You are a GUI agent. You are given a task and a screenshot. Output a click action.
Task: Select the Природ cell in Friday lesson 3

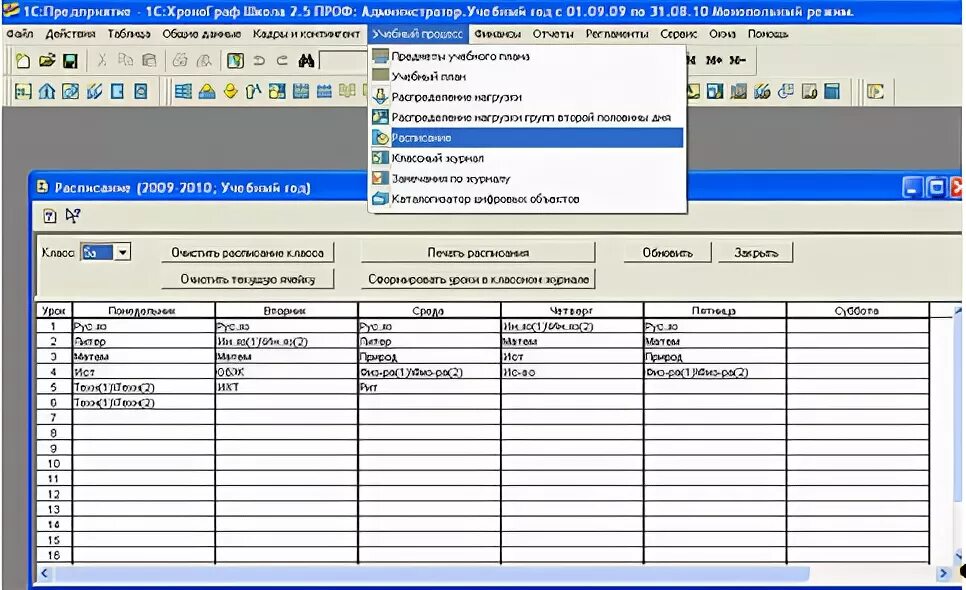pos(715,357)
